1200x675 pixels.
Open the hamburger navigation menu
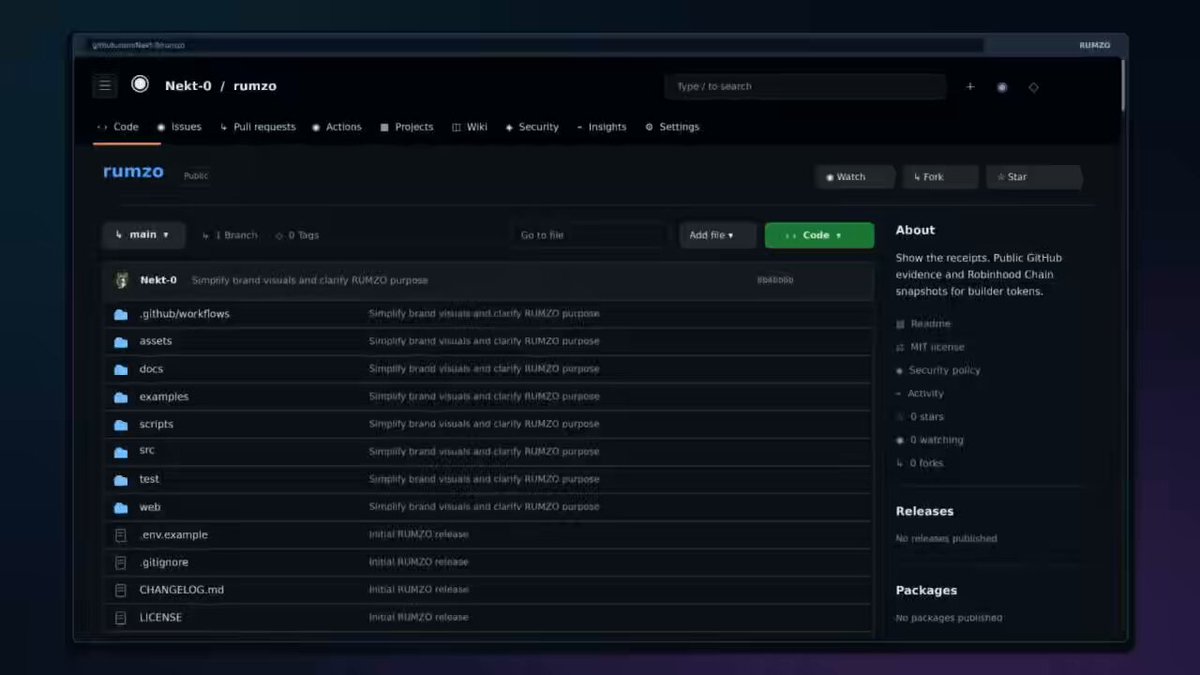coord(105,86)
